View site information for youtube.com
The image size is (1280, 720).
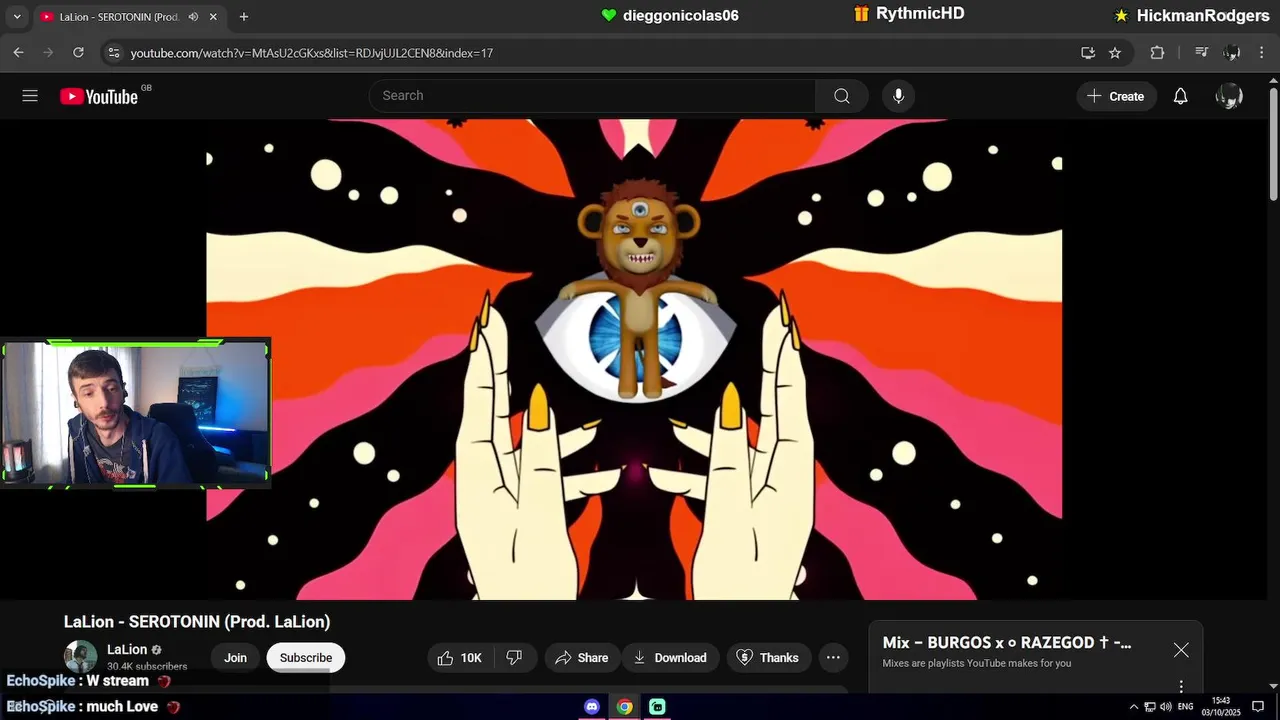coord(113,52)
